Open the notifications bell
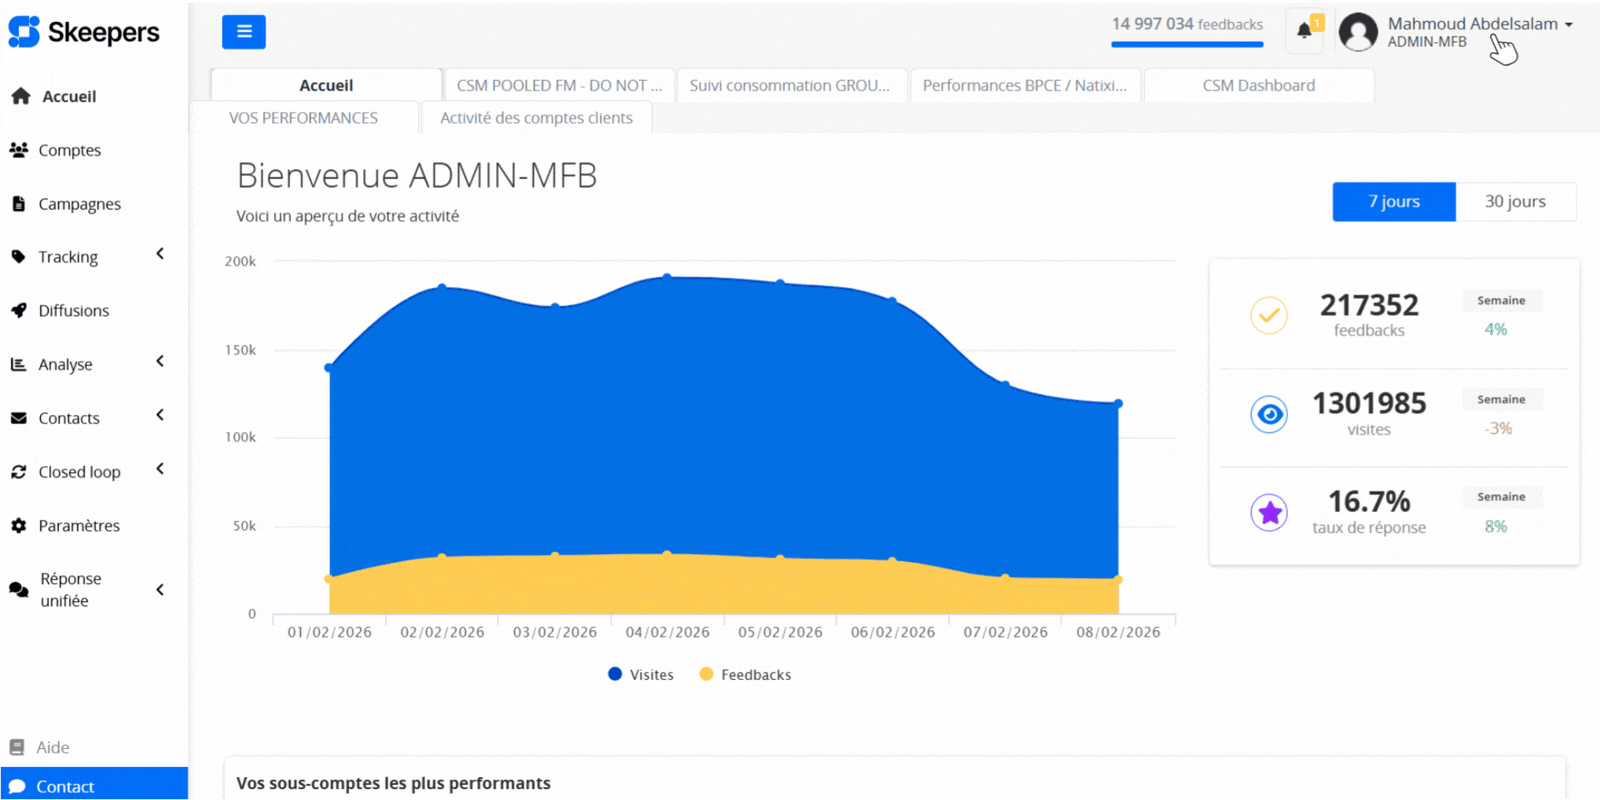Viewport: 1600px width, 800px height. coord(1304,31)
